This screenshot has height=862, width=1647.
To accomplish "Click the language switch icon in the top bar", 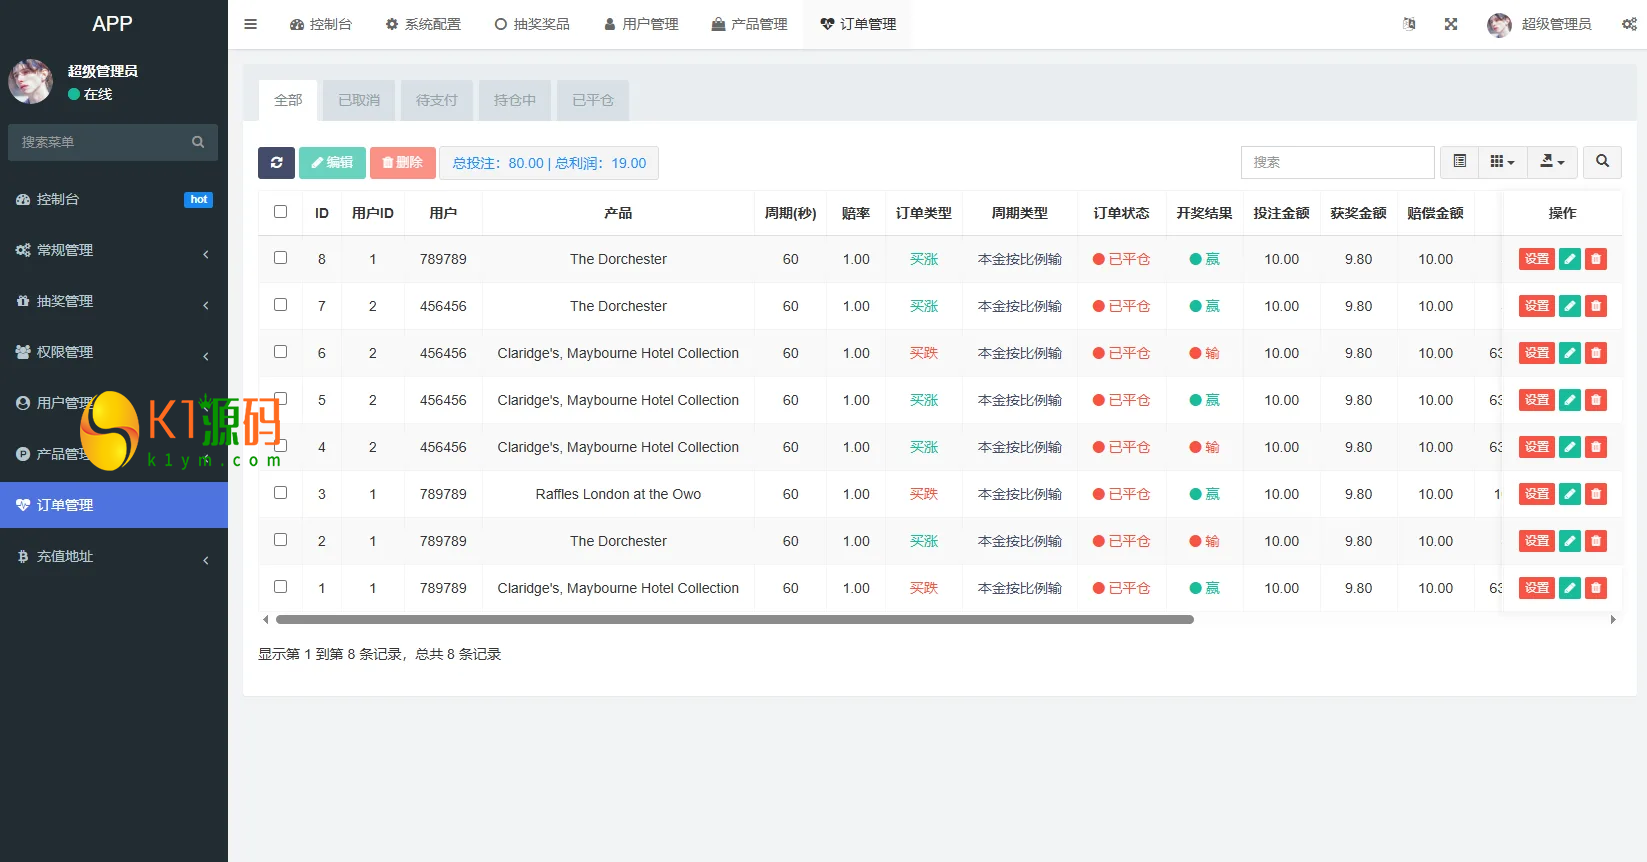I will point(1409,24).
